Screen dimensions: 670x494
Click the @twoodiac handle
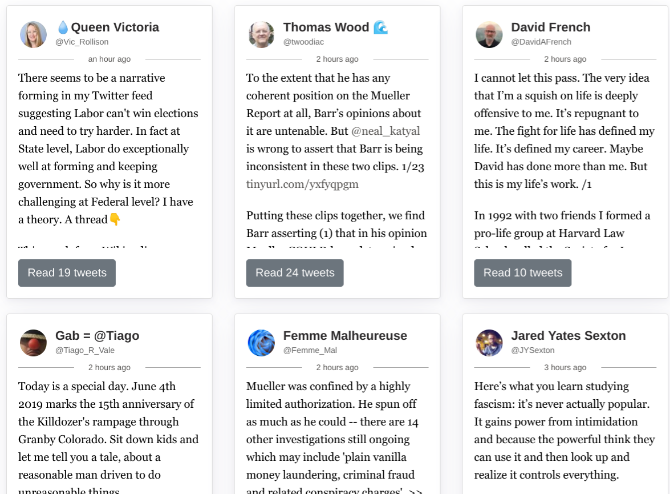point(303,43)
